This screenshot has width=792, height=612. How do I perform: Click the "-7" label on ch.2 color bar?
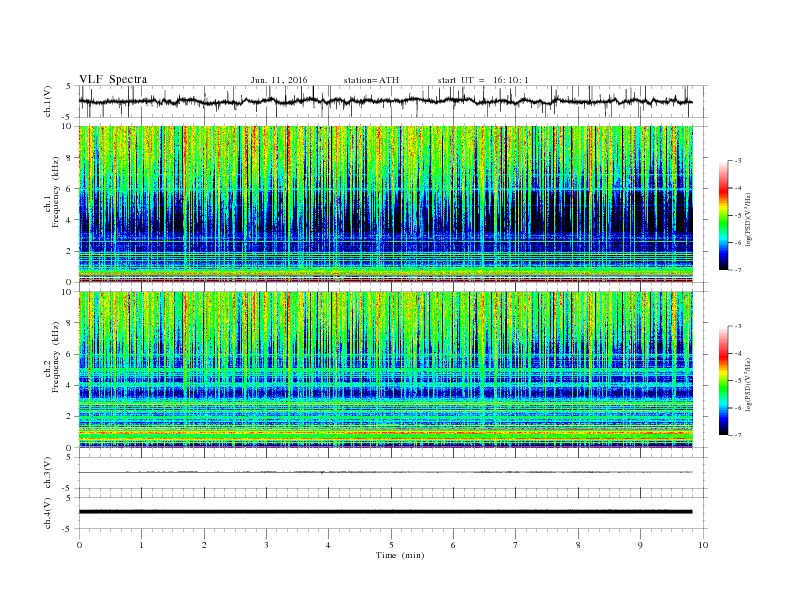coord(738,435)
